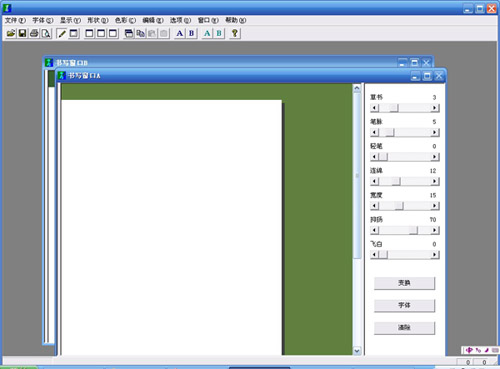Increase 飞白 value with right arrow
This screenshot has height=369, width=500.
tap(434, 255)
